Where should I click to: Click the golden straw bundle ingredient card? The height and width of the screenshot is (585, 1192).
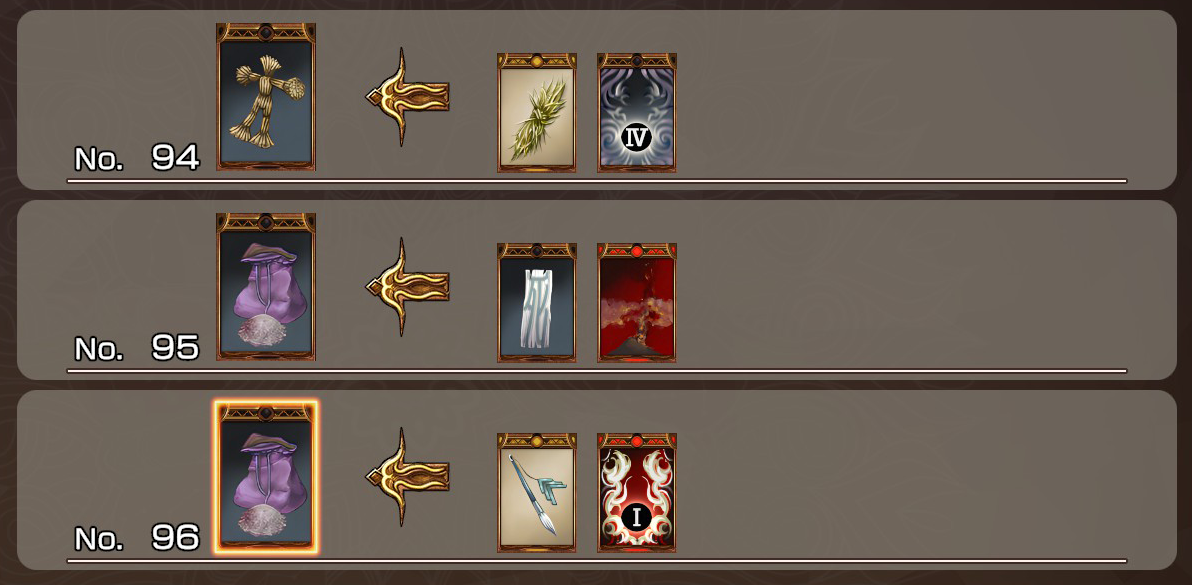pyautogui.click(x=537, y=112)
